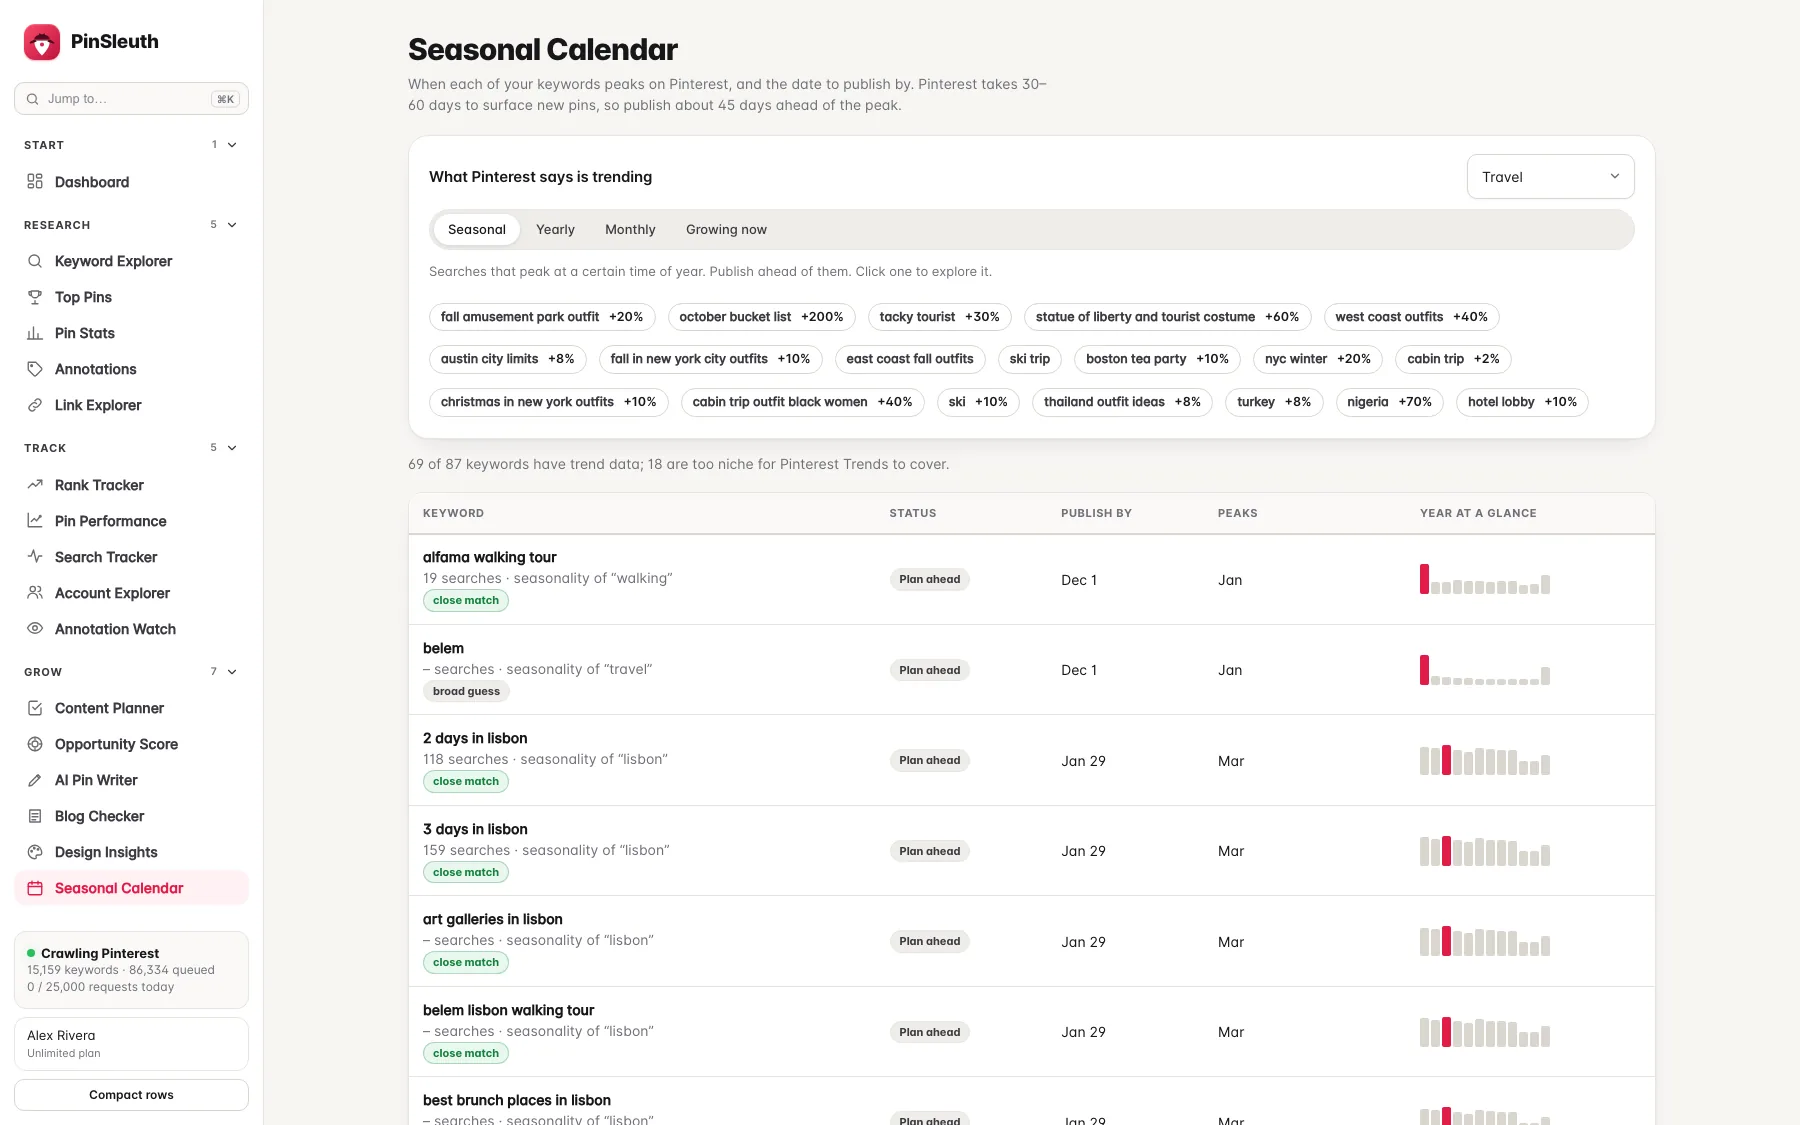Screen dimensions: 1800x1125
Task: Collapse the TRACK section chevron
Action: point(232,448)
